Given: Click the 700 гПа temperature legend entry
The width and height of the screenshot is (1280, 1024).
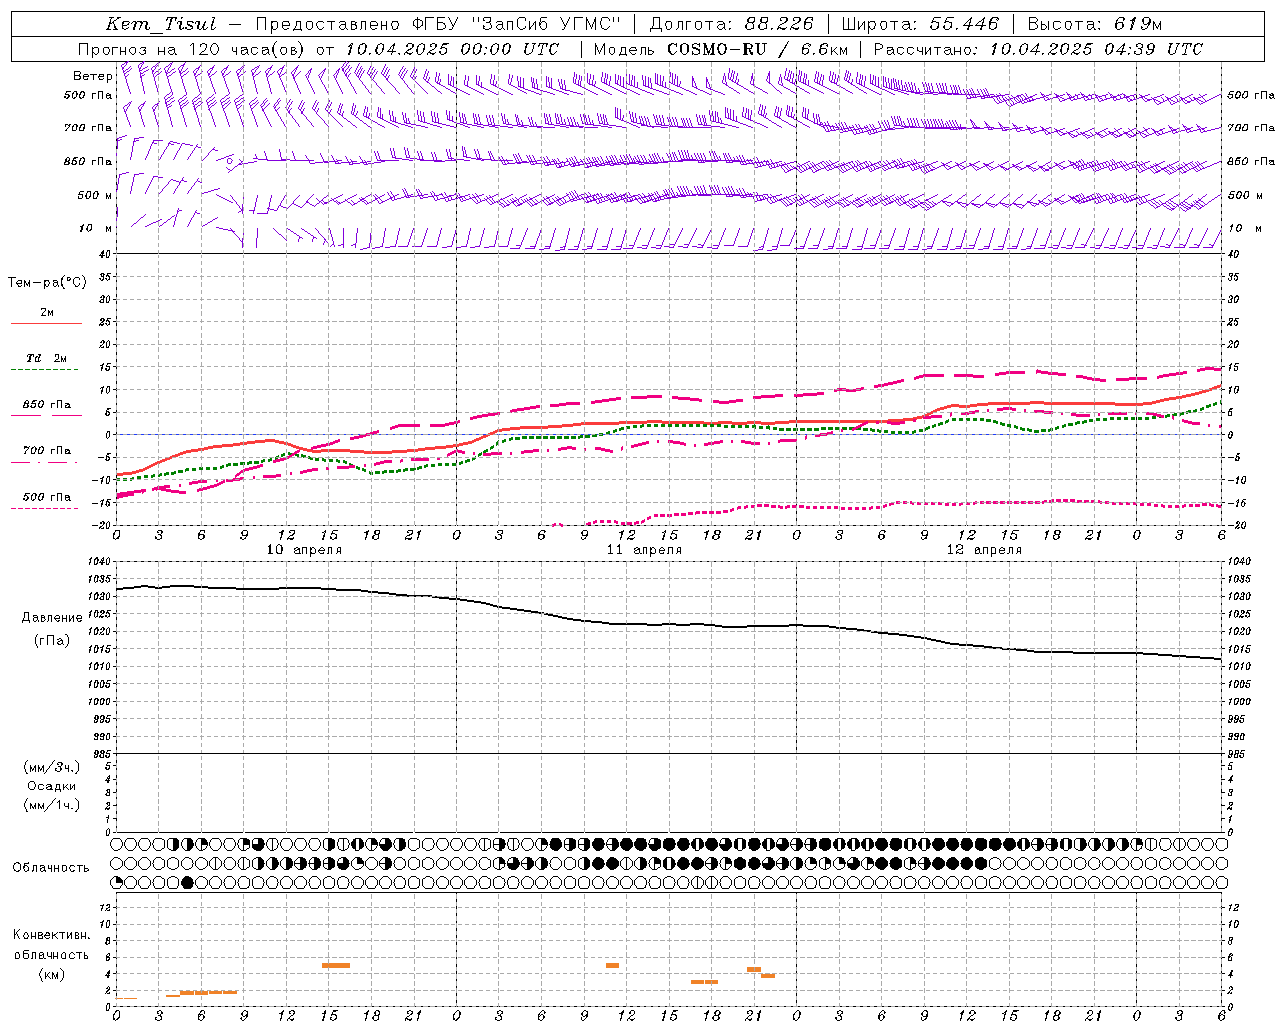Looking at the screenshot, I should pos(46,454).
